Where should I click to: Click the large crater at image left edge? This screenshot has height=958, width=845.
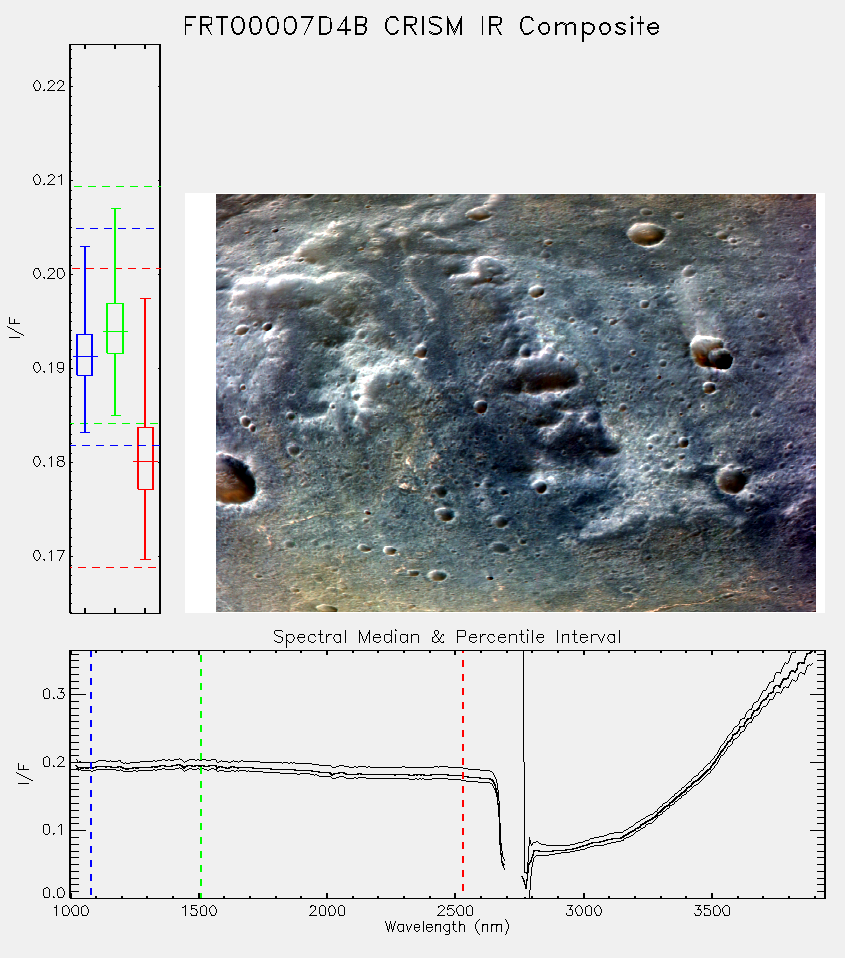tap(234, 479)
